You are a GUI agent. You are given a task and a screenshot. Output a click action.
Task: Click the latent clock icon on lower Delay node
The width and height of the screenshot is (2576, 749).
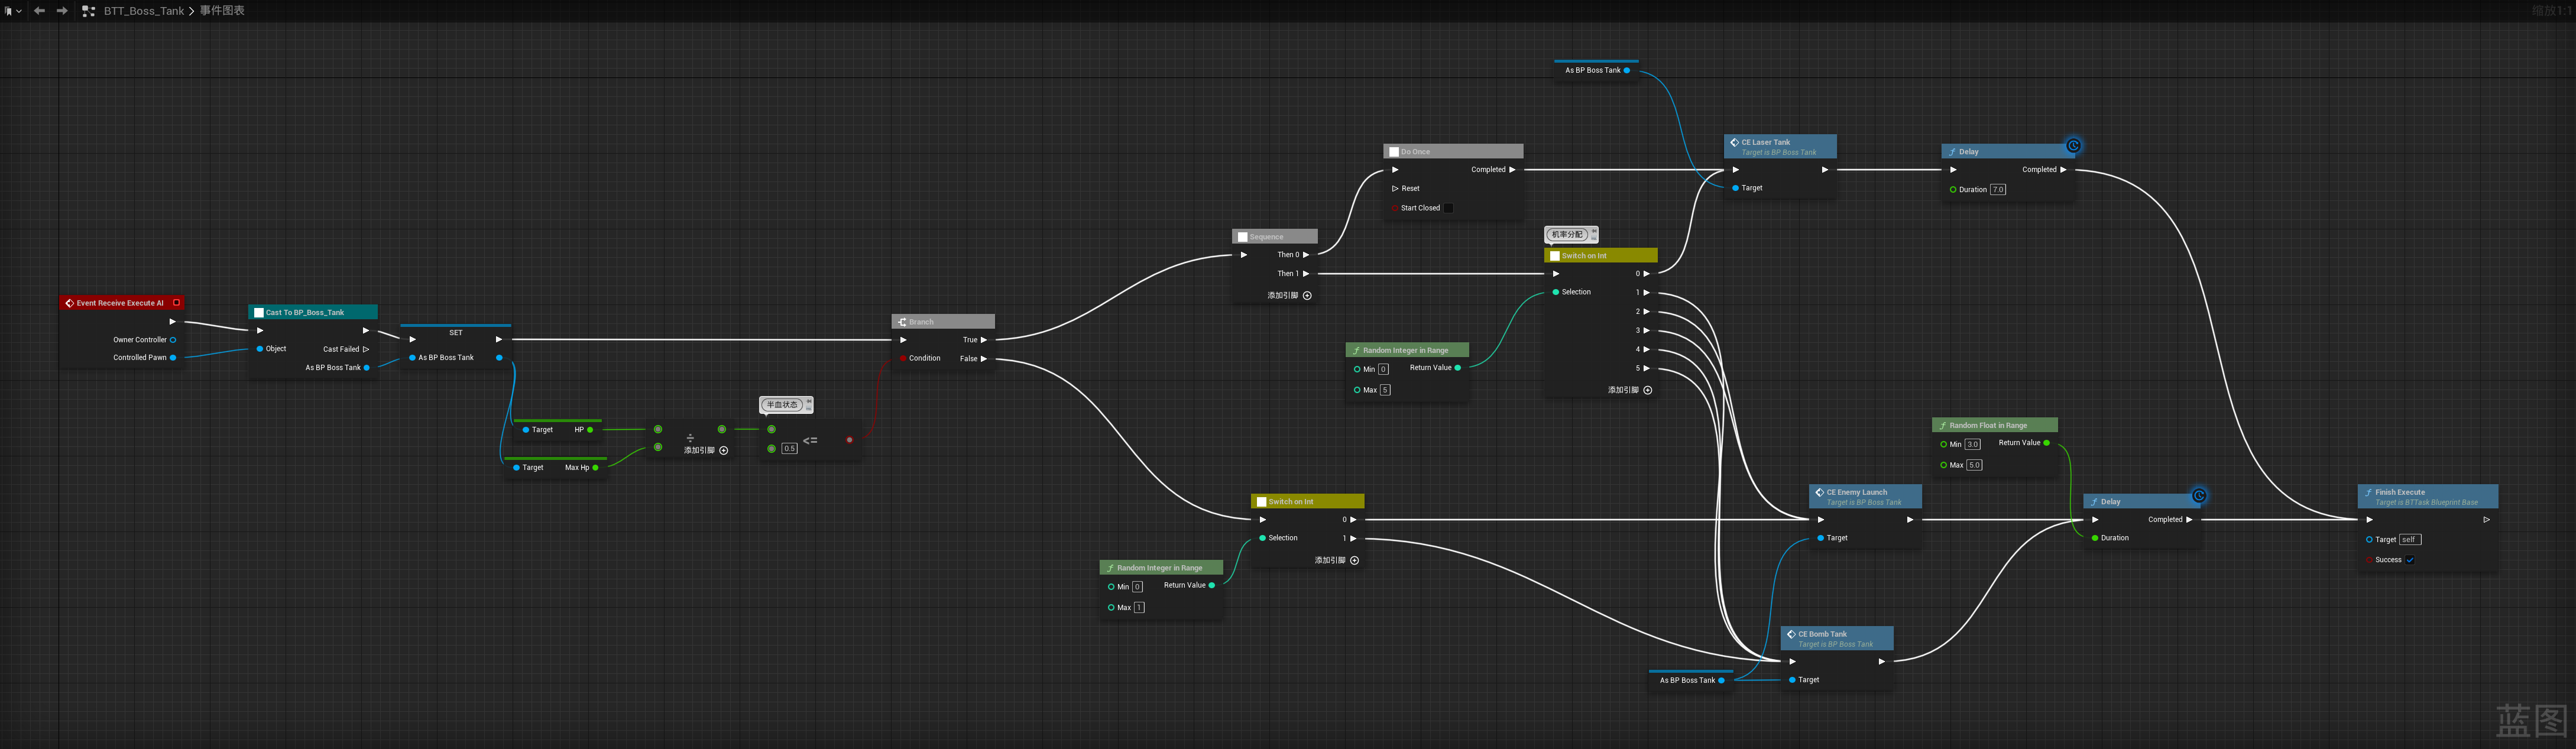(2199, 496)
